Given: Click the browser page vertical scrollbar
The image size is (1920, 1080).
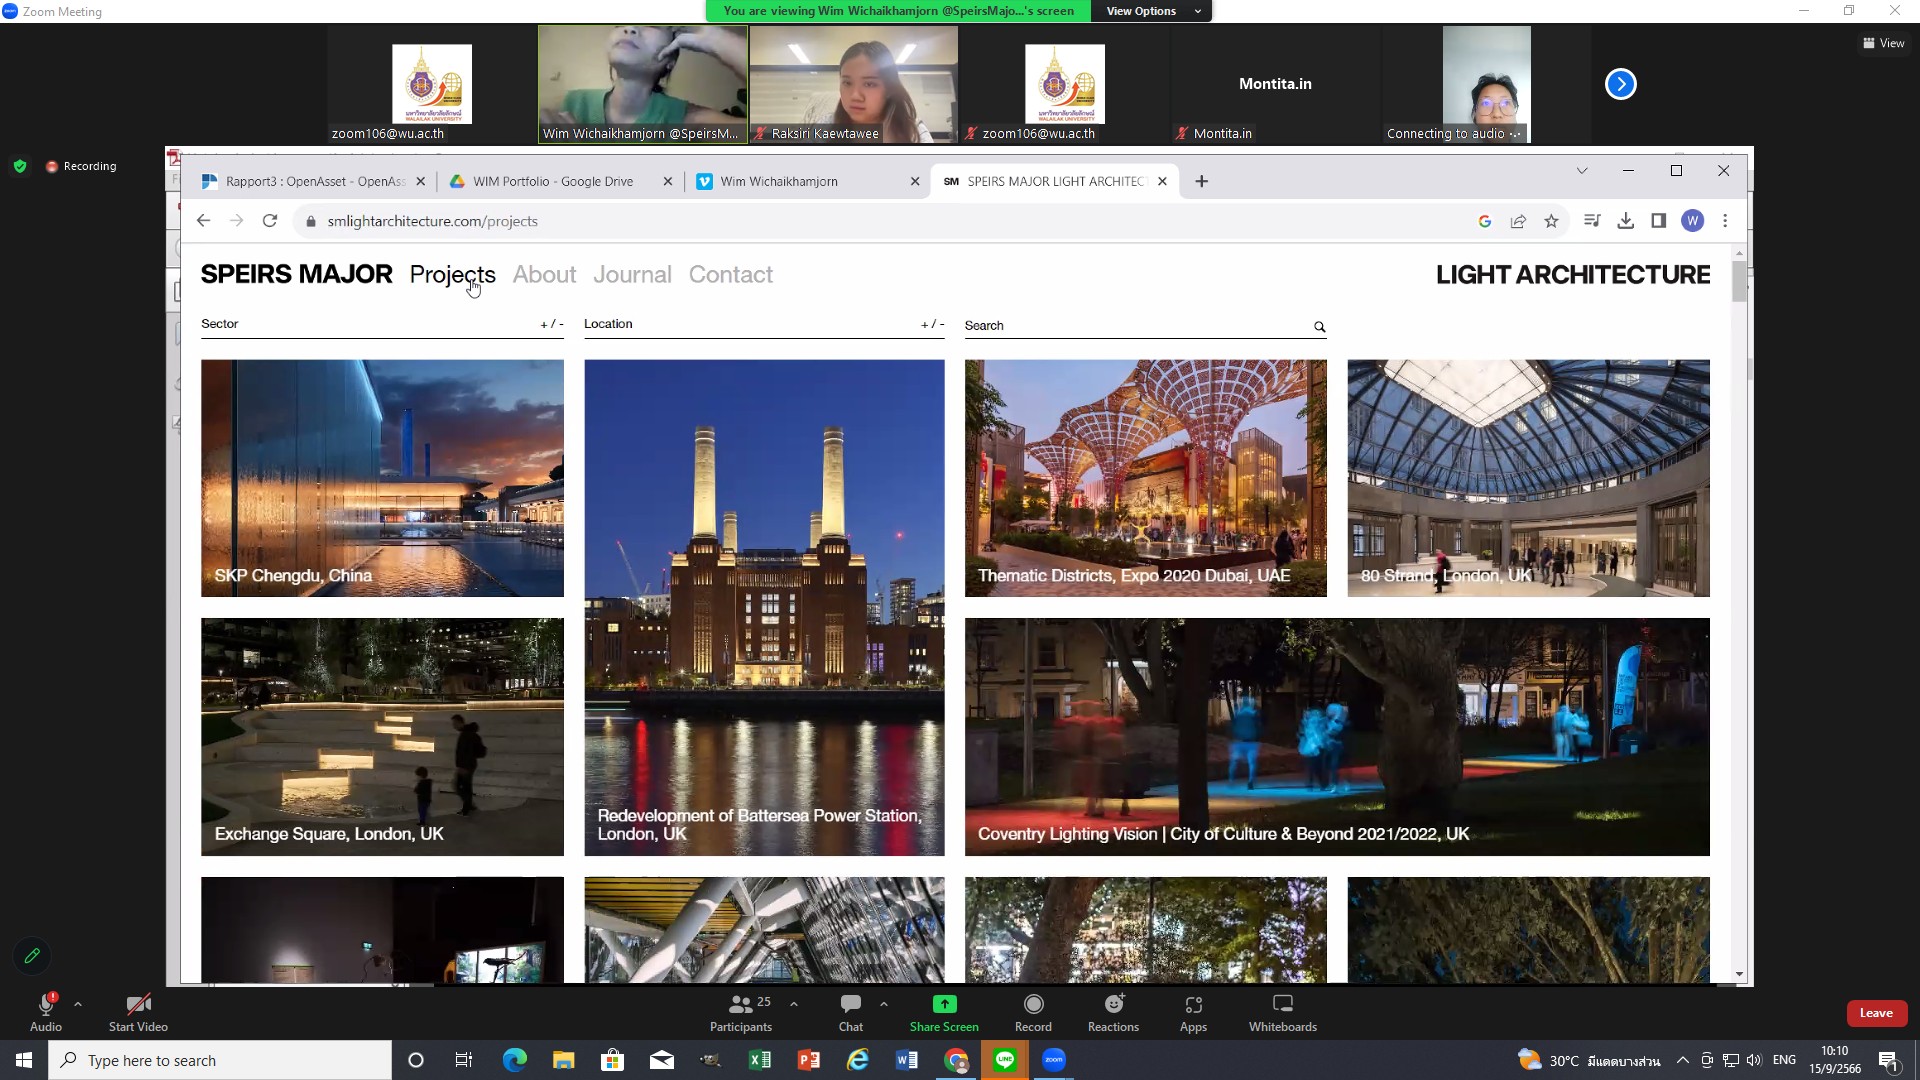Looking at the screenshot, I should [1739, 283].
